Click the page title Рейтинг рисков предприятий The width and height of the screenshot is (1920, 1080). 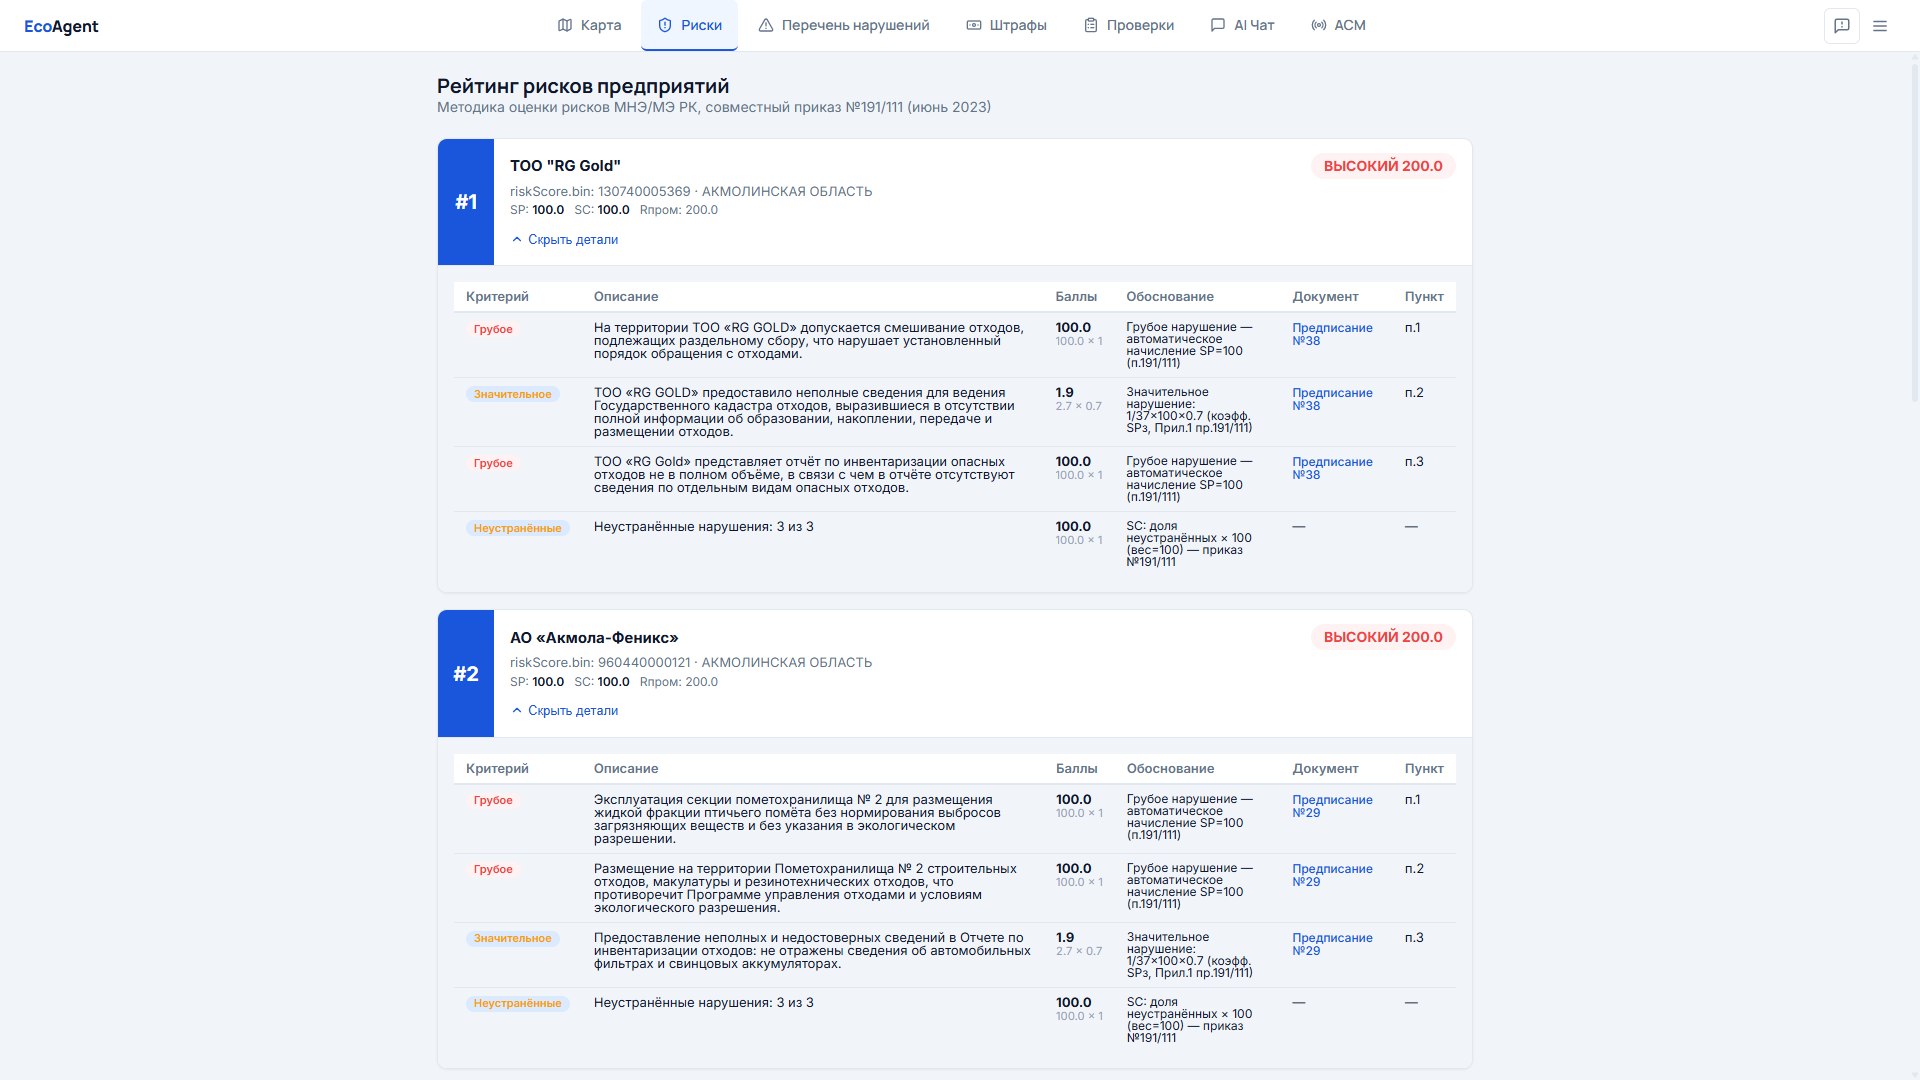(x=583, y=86)
